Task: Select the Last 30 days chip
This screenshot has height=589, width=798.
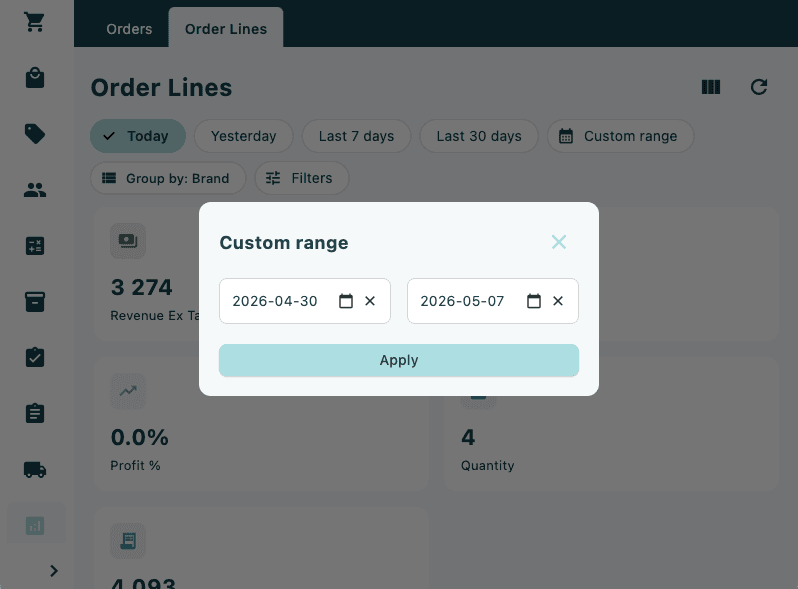Action: [479, 136]
